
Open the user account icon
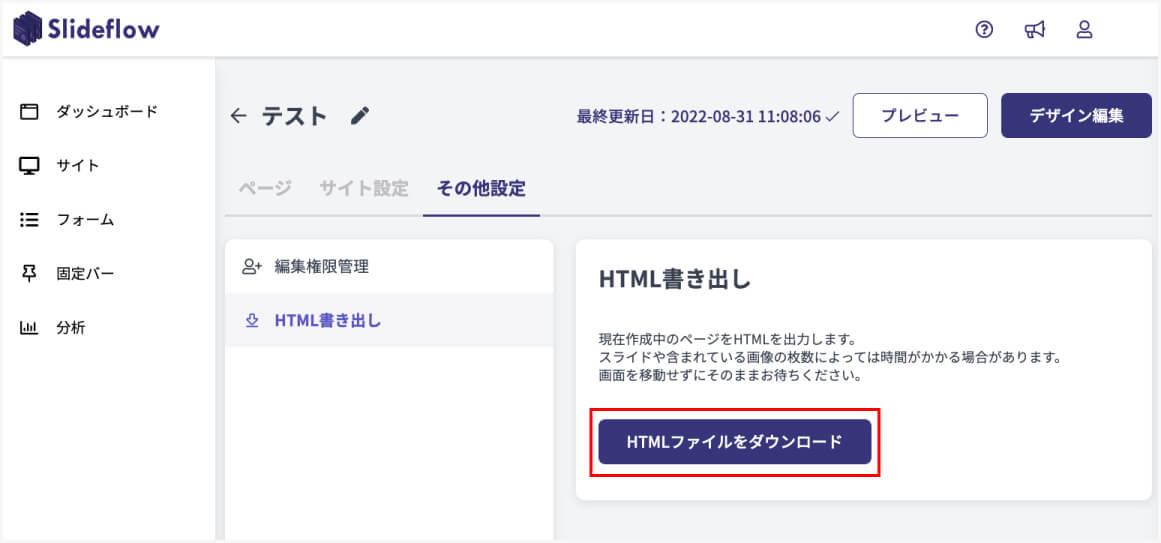pyautogui.click(x=1084, y=30)
